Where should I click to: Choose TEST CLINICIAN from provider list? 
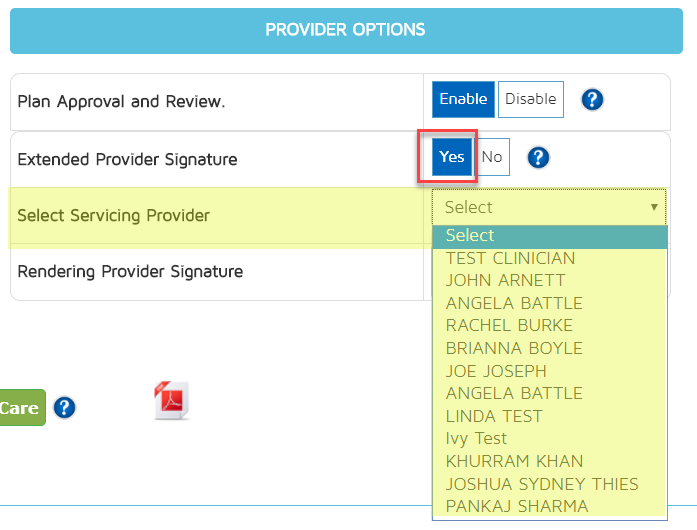pos(510,258)
